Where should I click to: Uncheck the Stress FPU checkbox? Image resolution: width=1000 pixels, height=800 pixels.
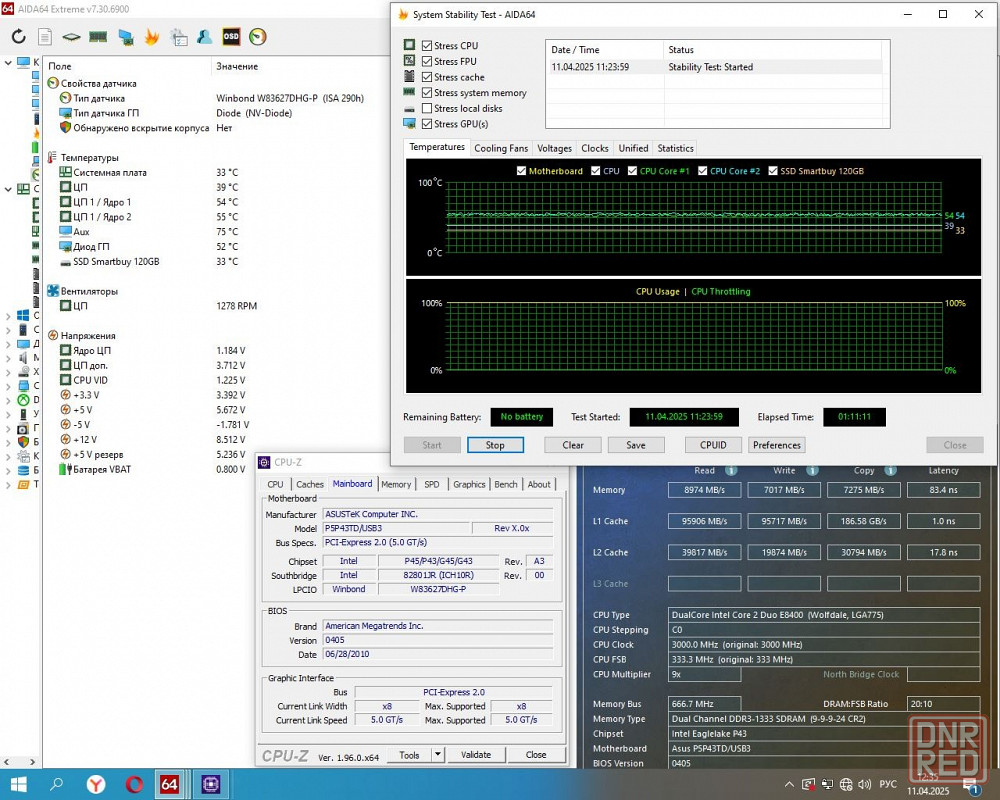pyautogui.click(x=427, y=61)
